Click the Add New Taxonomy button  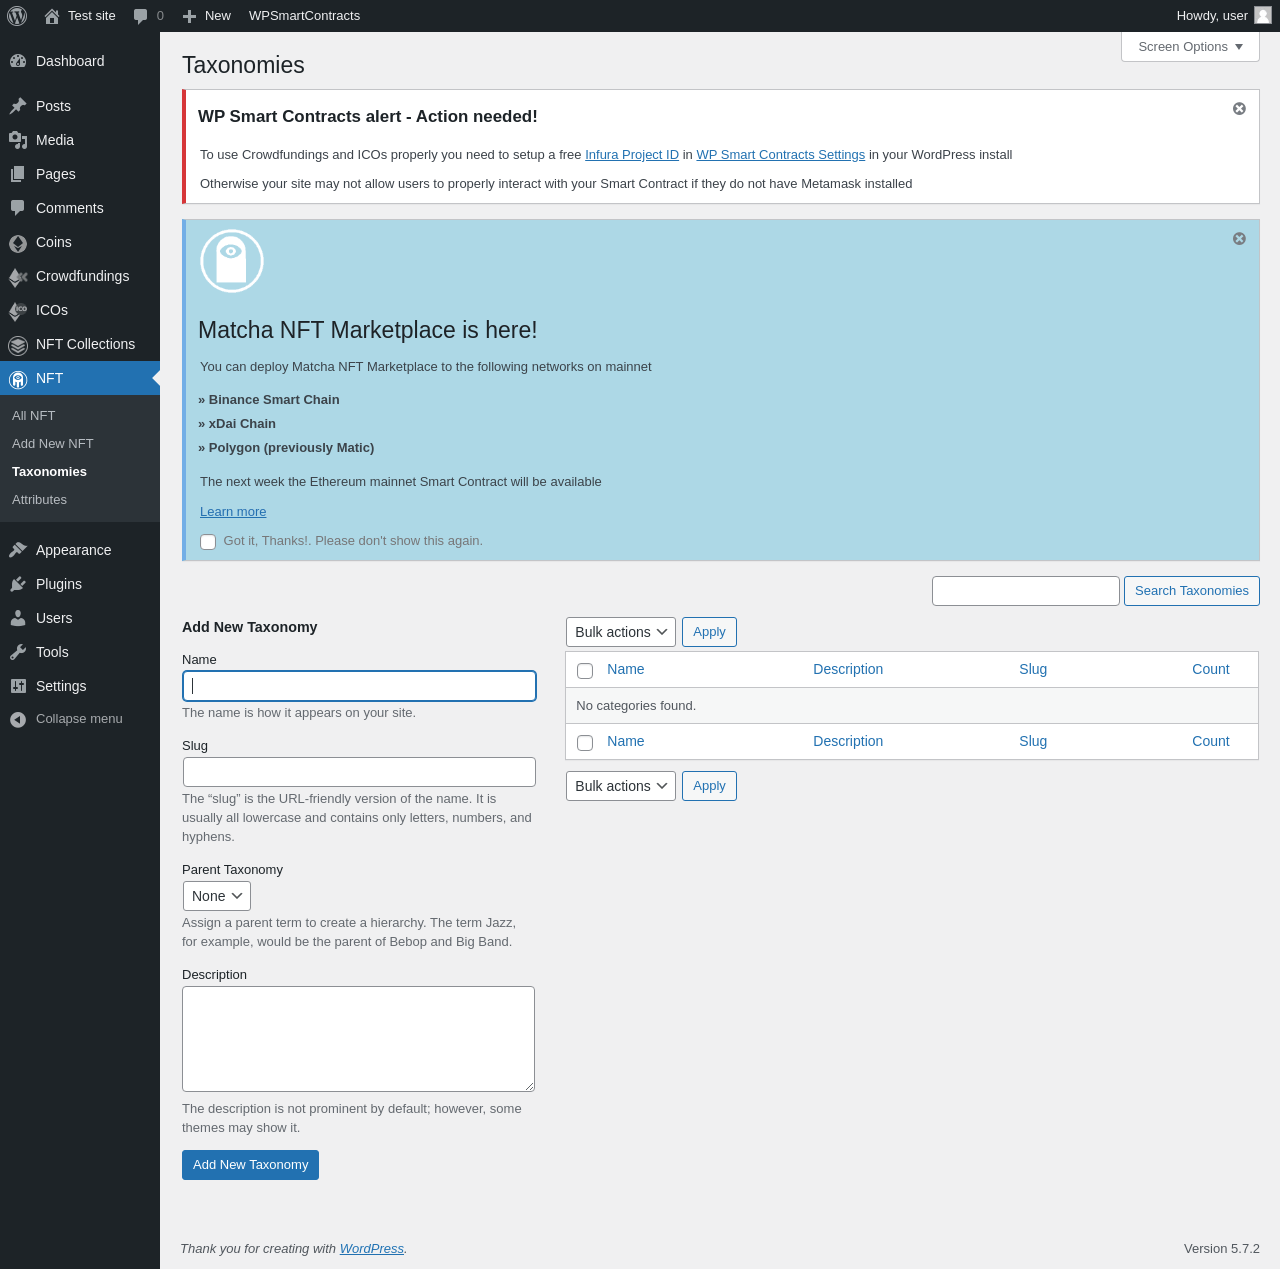250,1165
